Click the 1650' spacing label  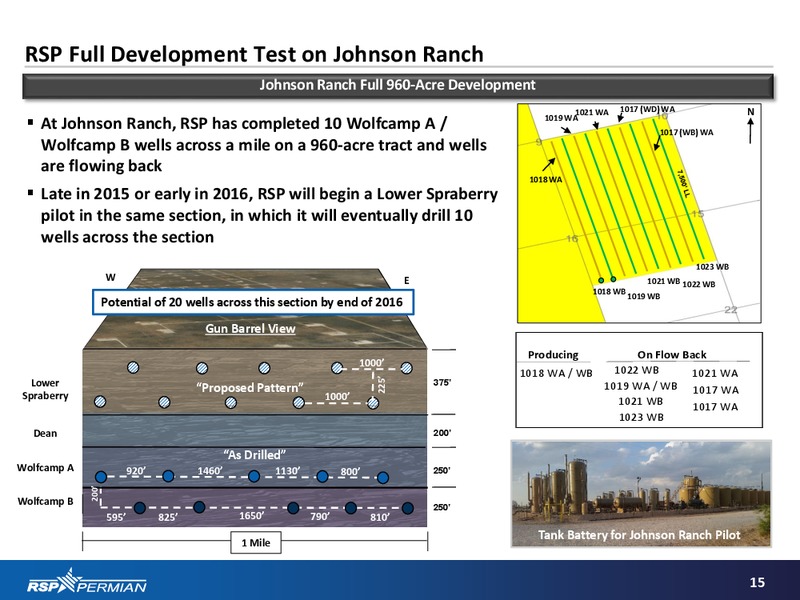pos(252,516)
